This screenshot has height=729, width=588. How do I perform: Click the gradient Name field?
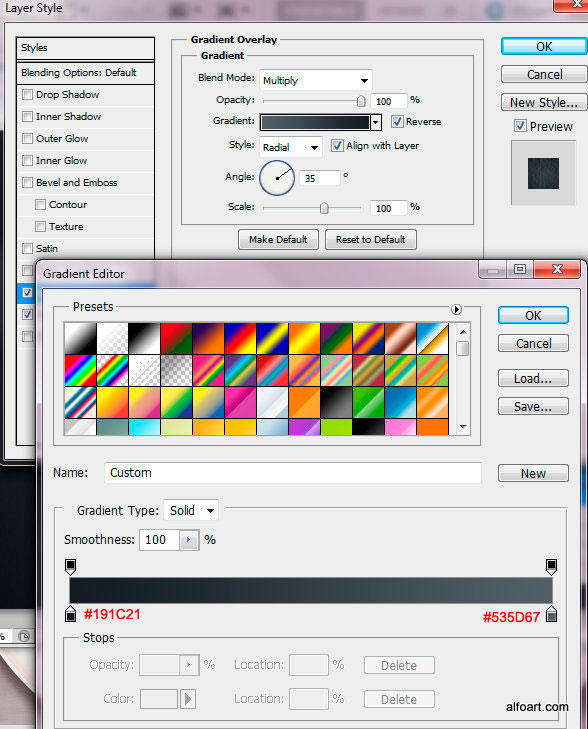(x=293, y=473)
